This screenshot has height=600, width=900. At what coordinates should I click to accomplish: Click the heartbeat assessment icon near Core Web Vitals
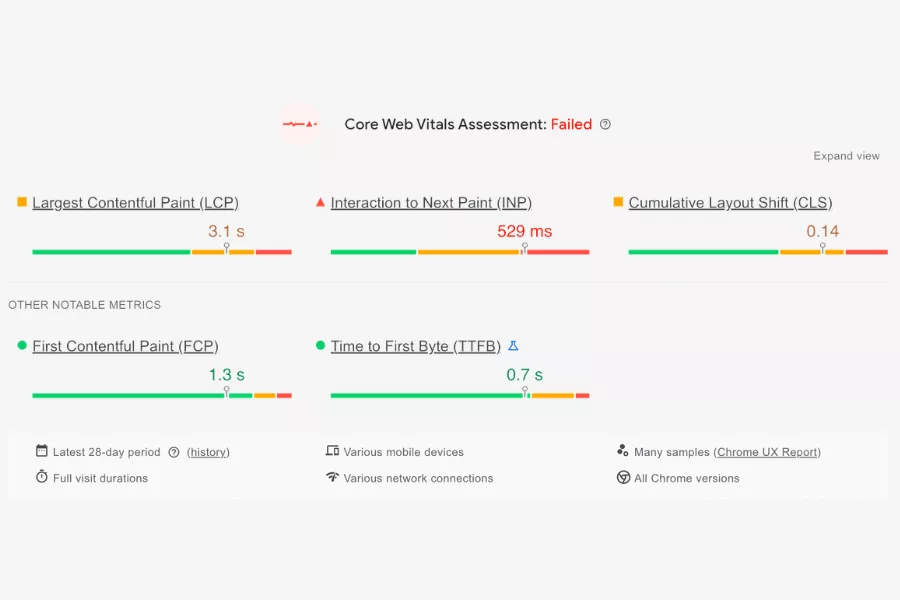click(302, 122)
